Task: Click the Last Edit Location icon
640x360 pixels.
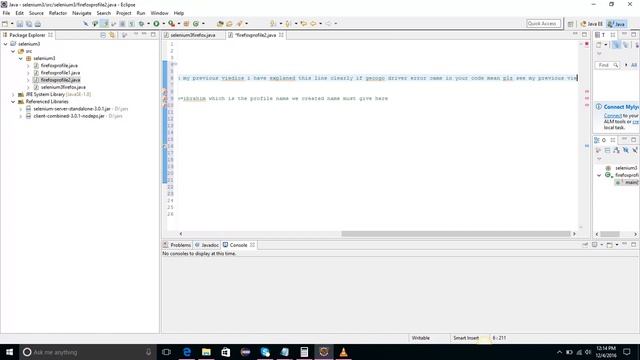Action: 303,24
